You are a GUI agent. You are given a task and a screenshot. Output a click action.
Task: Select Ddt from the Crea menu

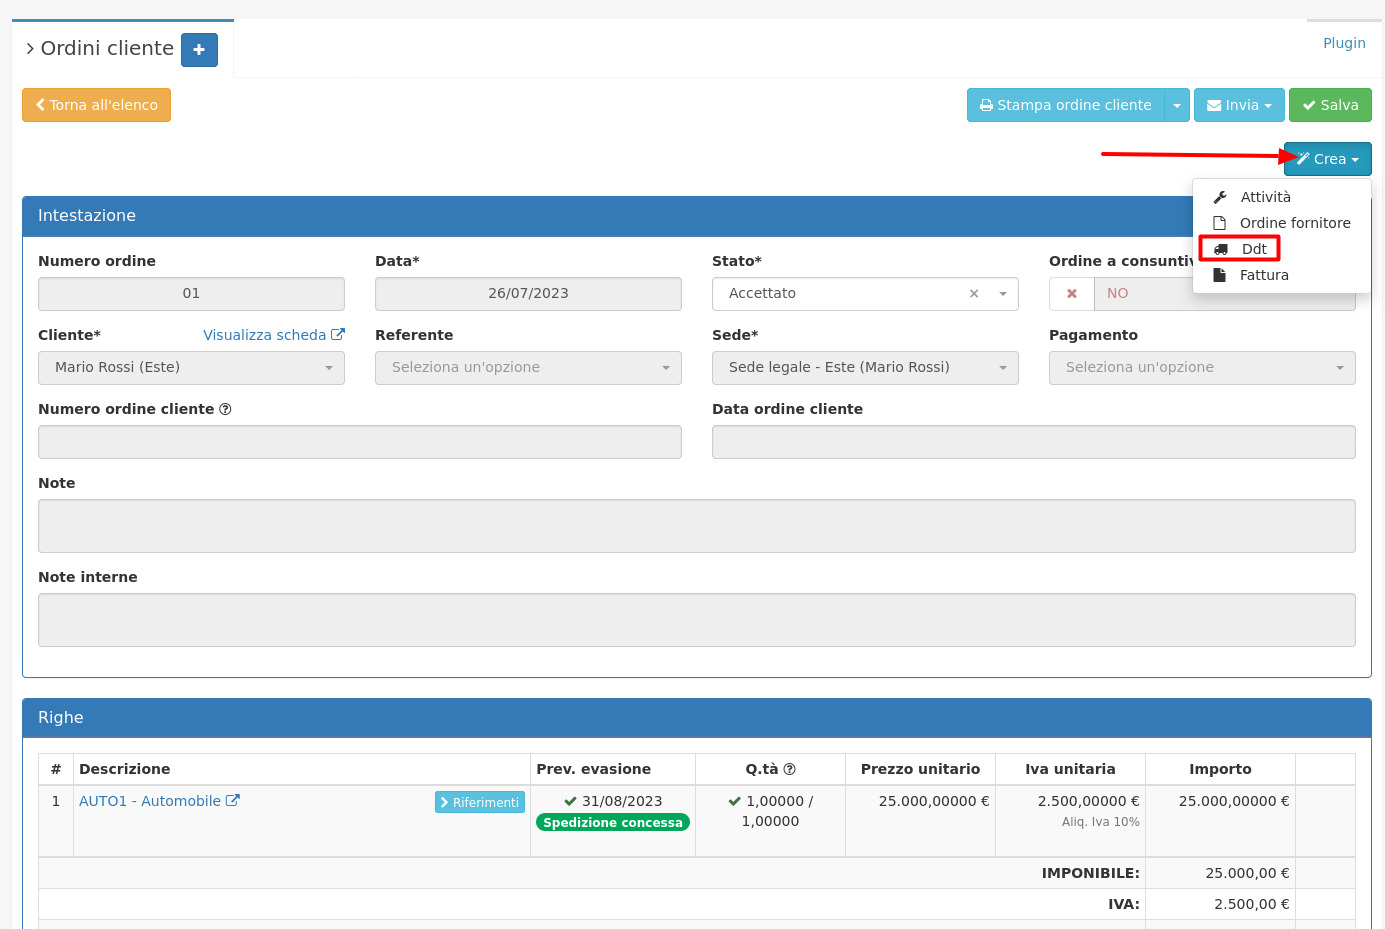coord(1253,249)
